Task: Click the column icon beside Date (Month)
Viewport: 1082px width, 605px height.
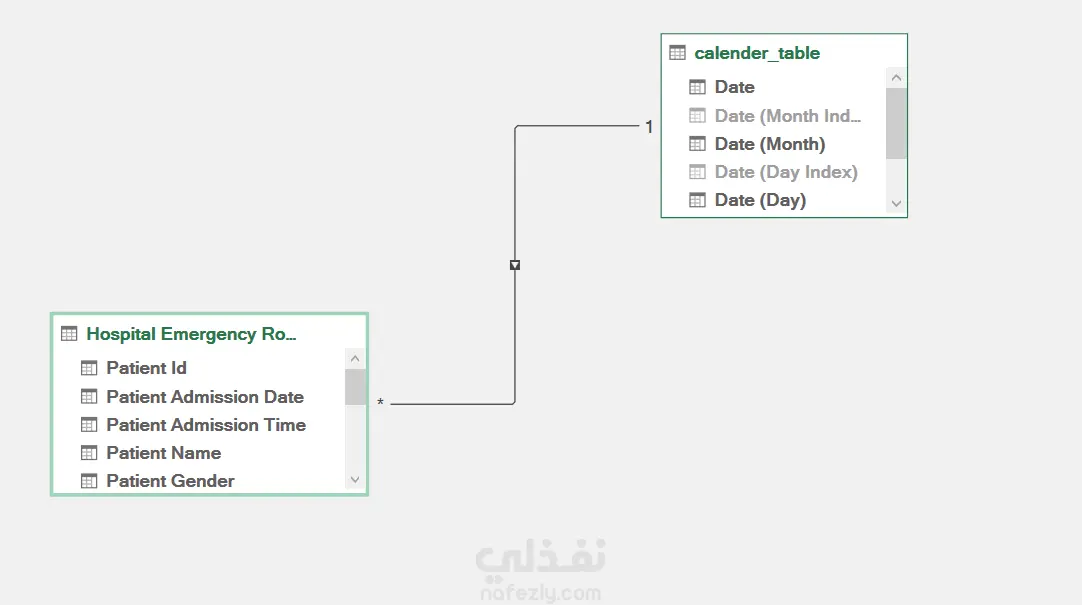Action: (x=697, y=144)
